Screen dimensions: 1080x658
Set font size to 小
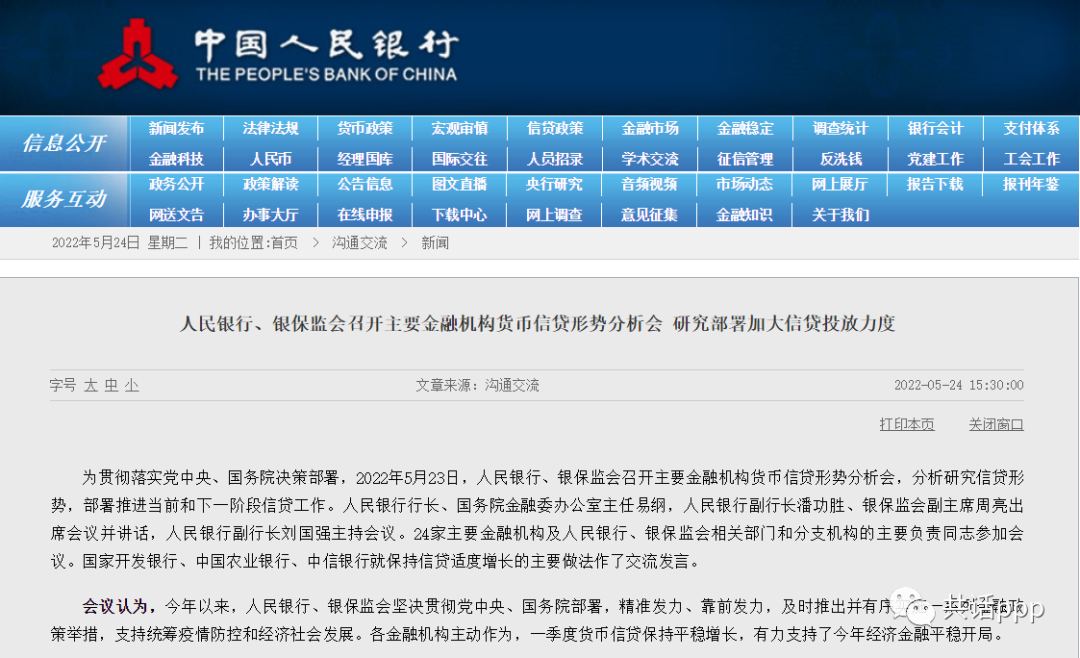(132, 385)
